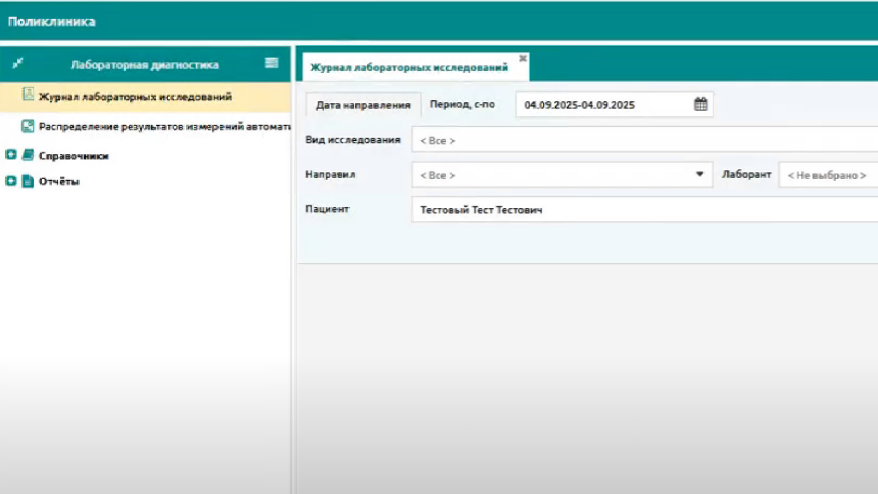The image size is (878, 494).
Task: Click the period date range field
Action: [600, 104]
